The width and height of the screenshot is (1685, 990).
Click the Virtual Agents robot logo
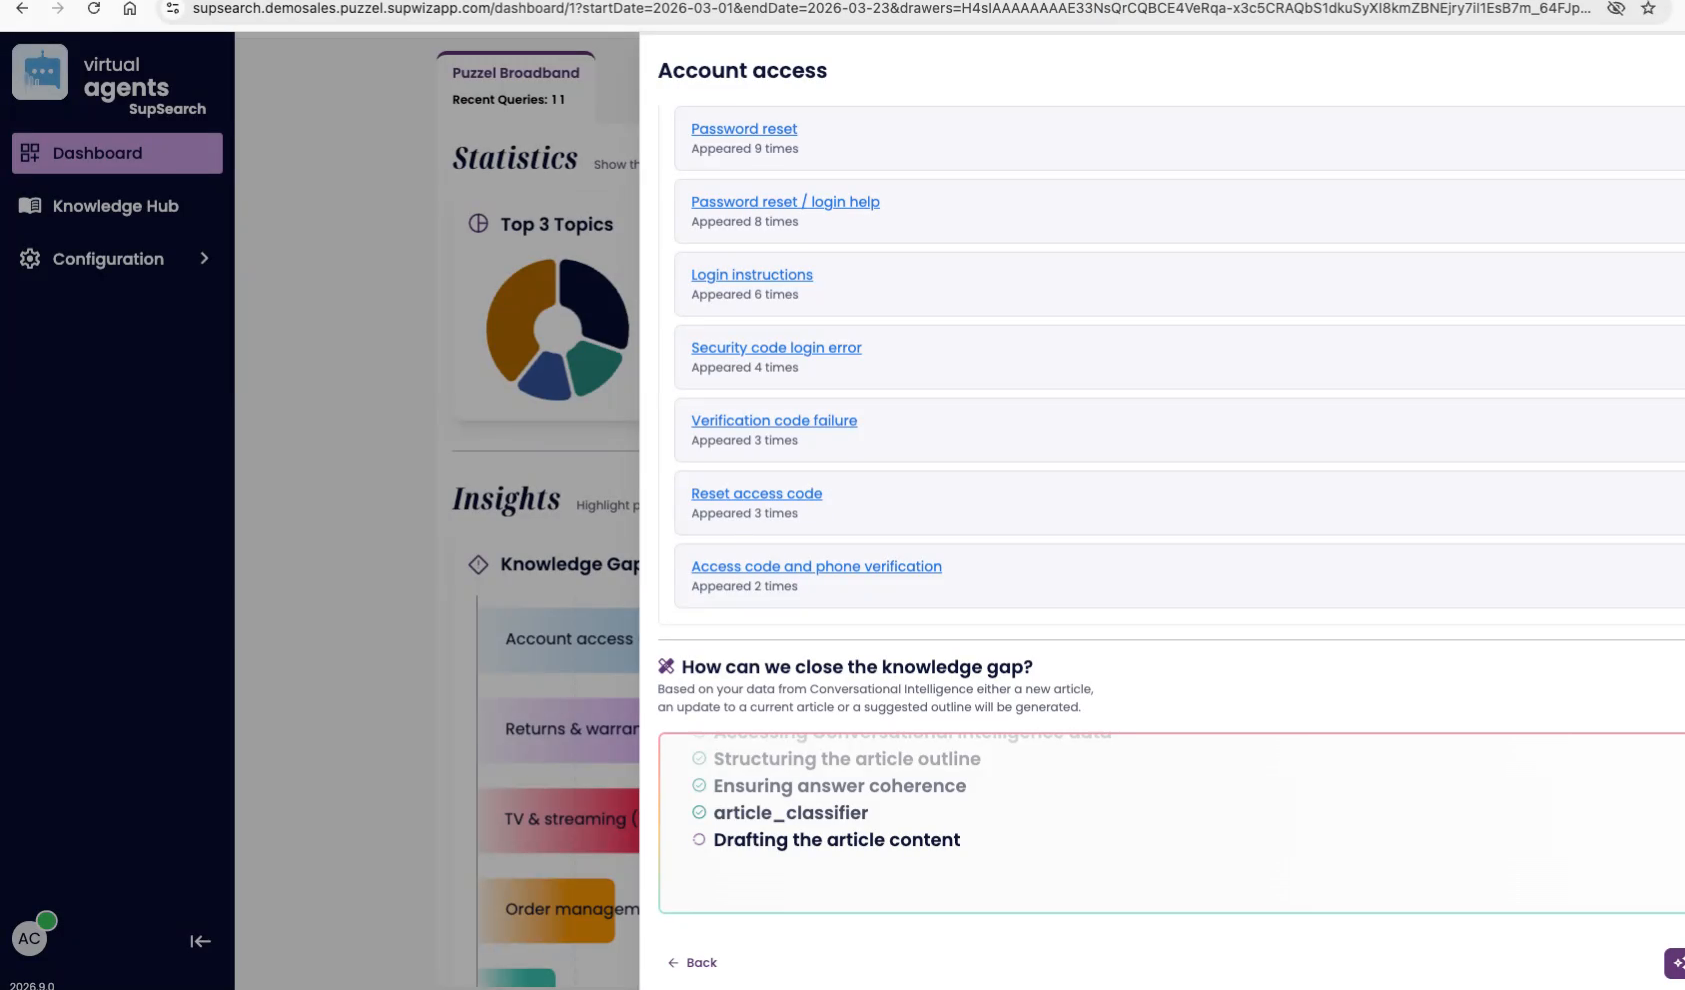click(40, 72)
